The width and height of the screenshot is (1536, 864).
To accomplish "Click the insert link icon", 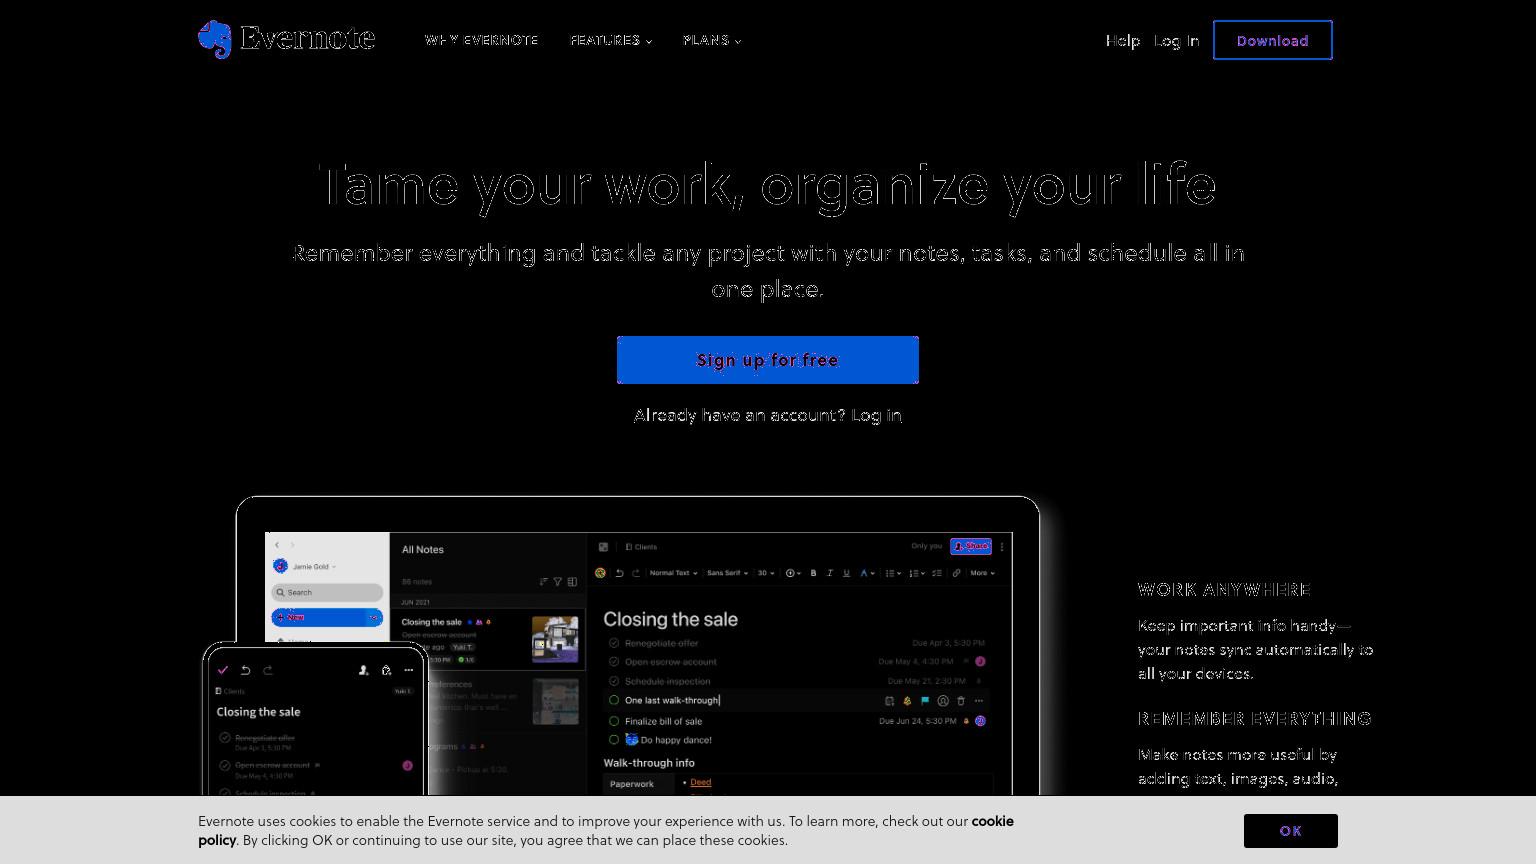I will pos(957,573).
